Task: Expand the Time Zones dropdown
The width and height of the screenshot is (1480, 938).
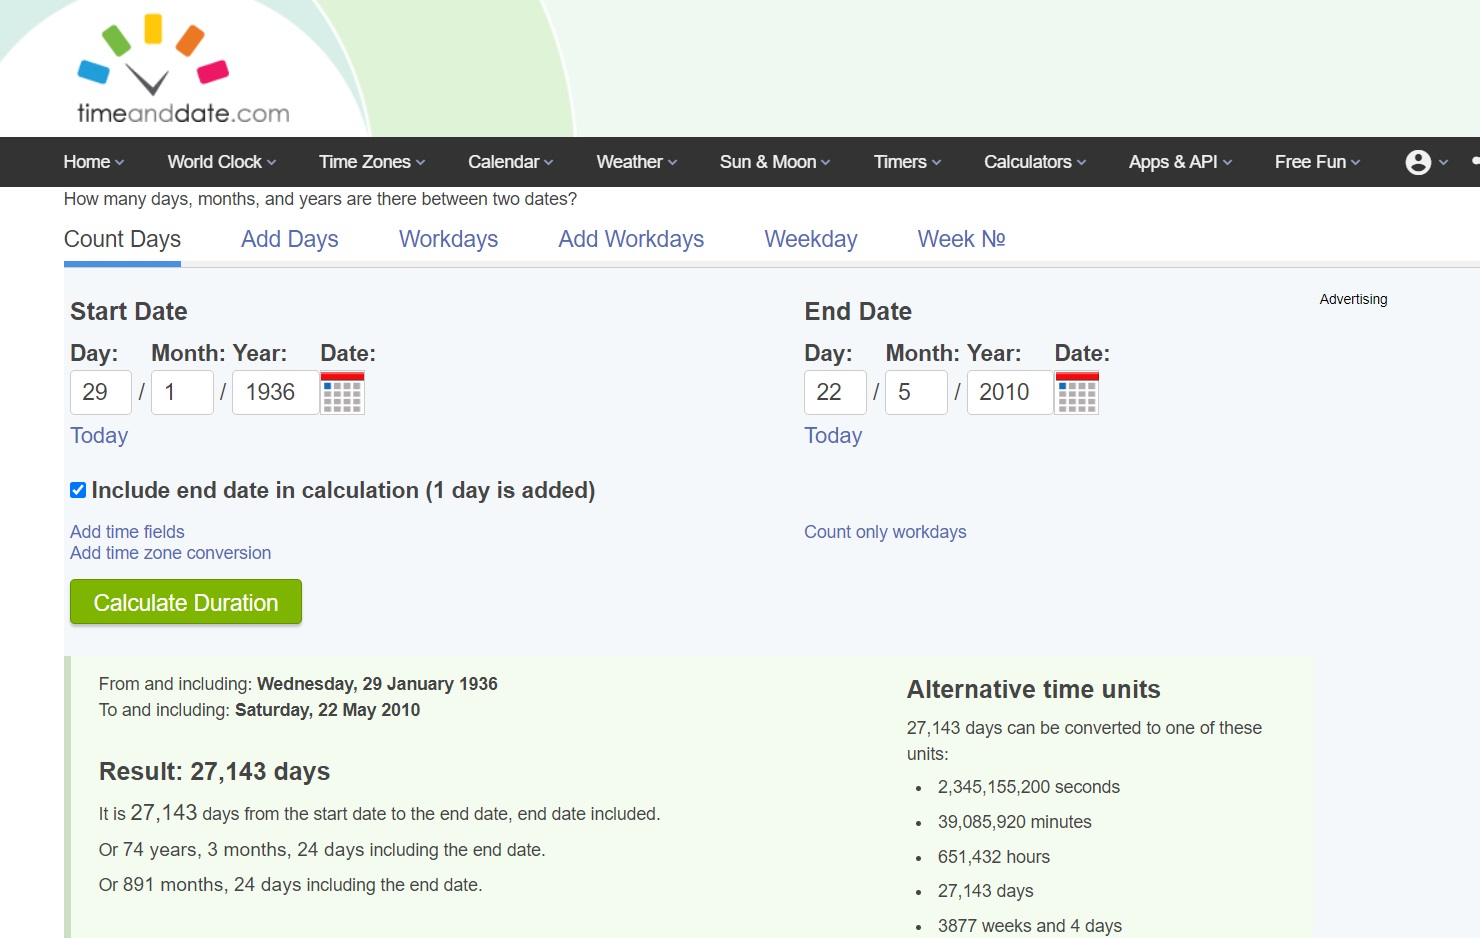Action: (372, 162)
